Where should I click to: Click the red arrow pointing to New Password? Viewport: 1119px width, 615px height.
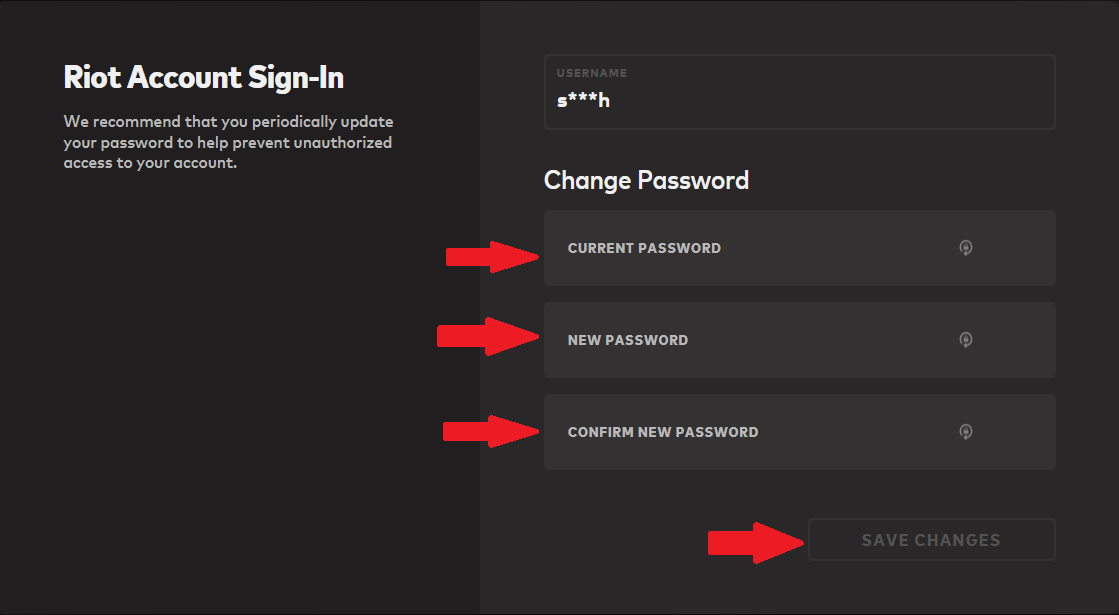click(488, 337)
